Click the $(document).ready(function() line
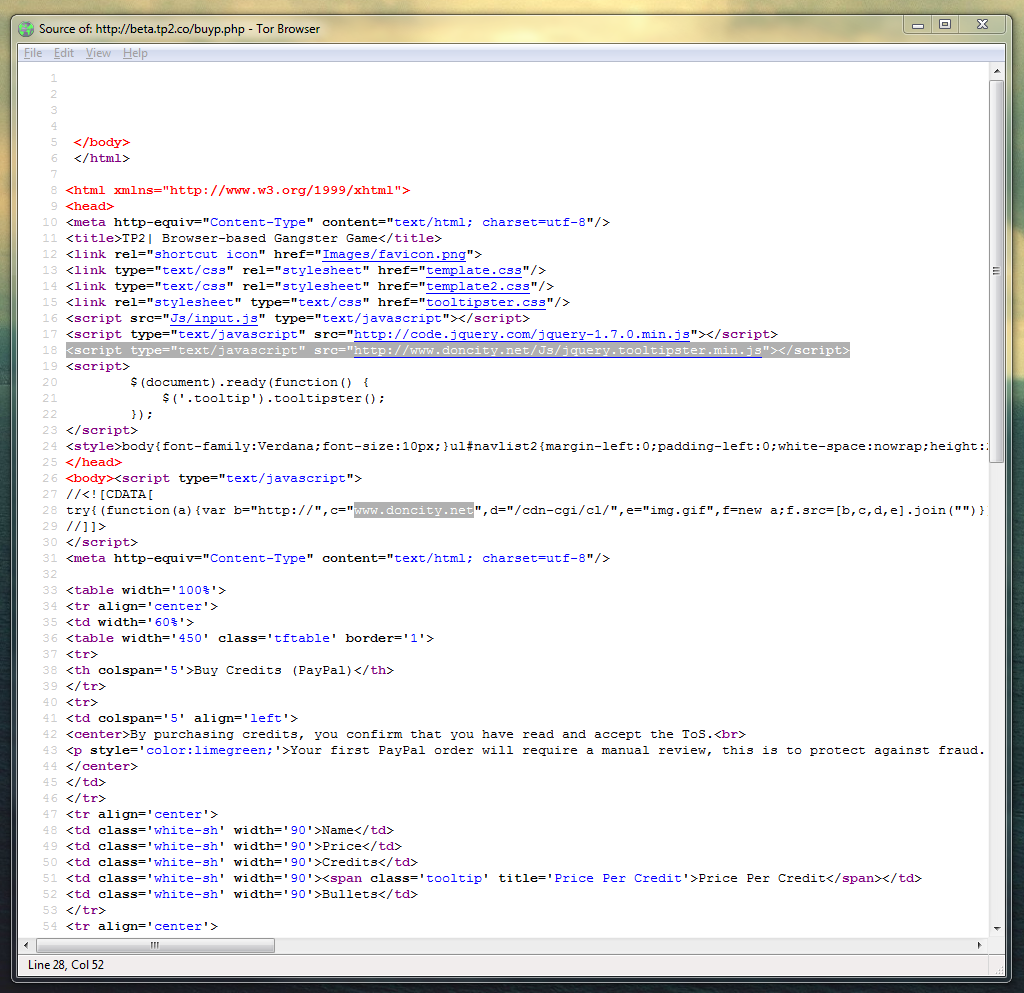 pos(249,382)
